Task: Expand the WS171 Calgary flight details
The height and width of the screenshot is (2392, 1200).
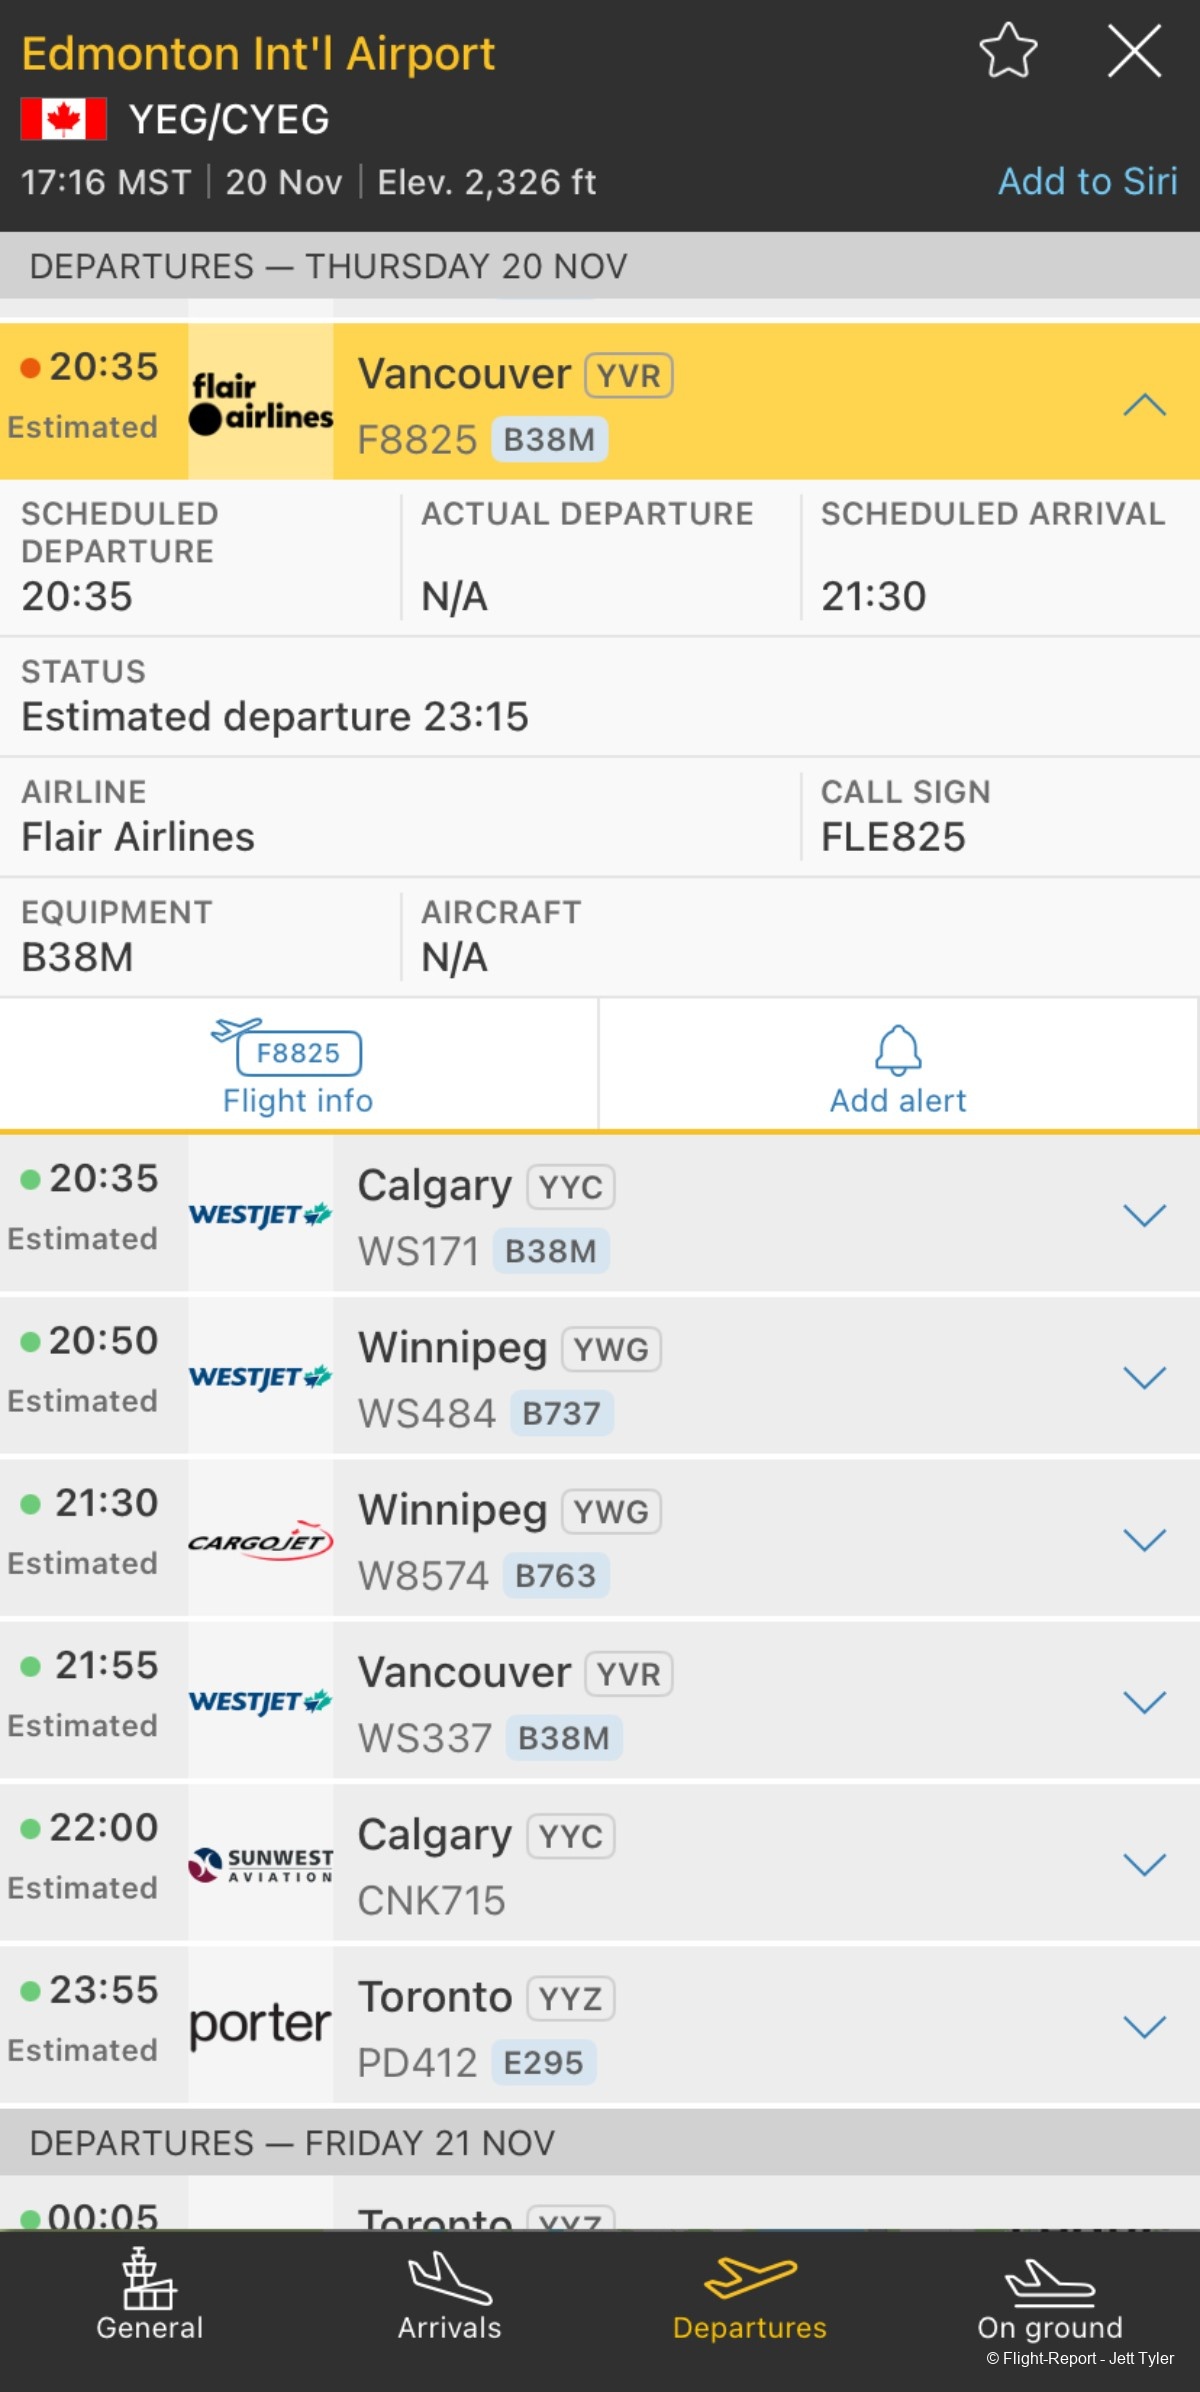Action: [x=1144, y=1215]
